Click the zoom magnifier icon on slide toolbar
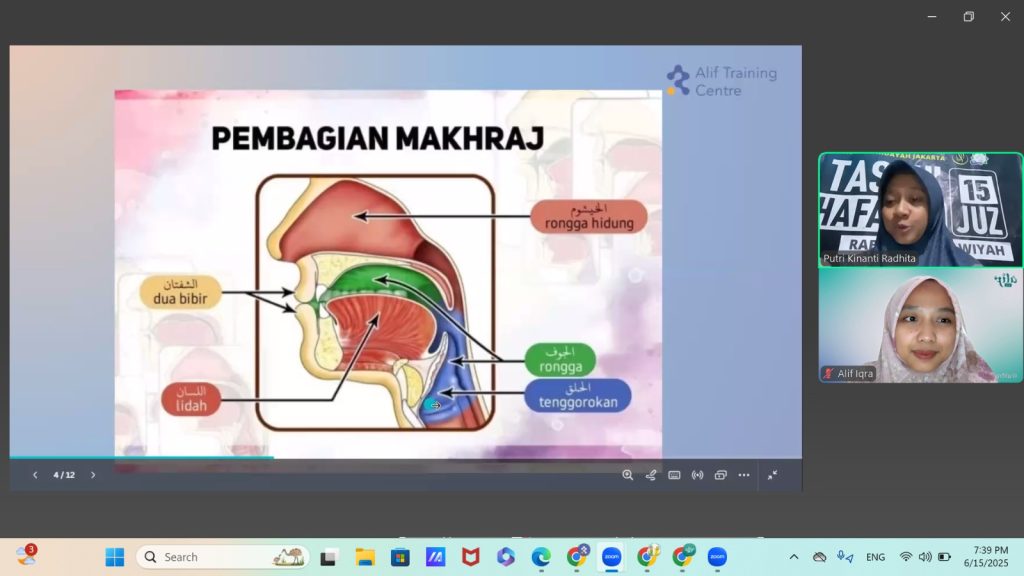1024x576 pixels. tap(628, 475)
